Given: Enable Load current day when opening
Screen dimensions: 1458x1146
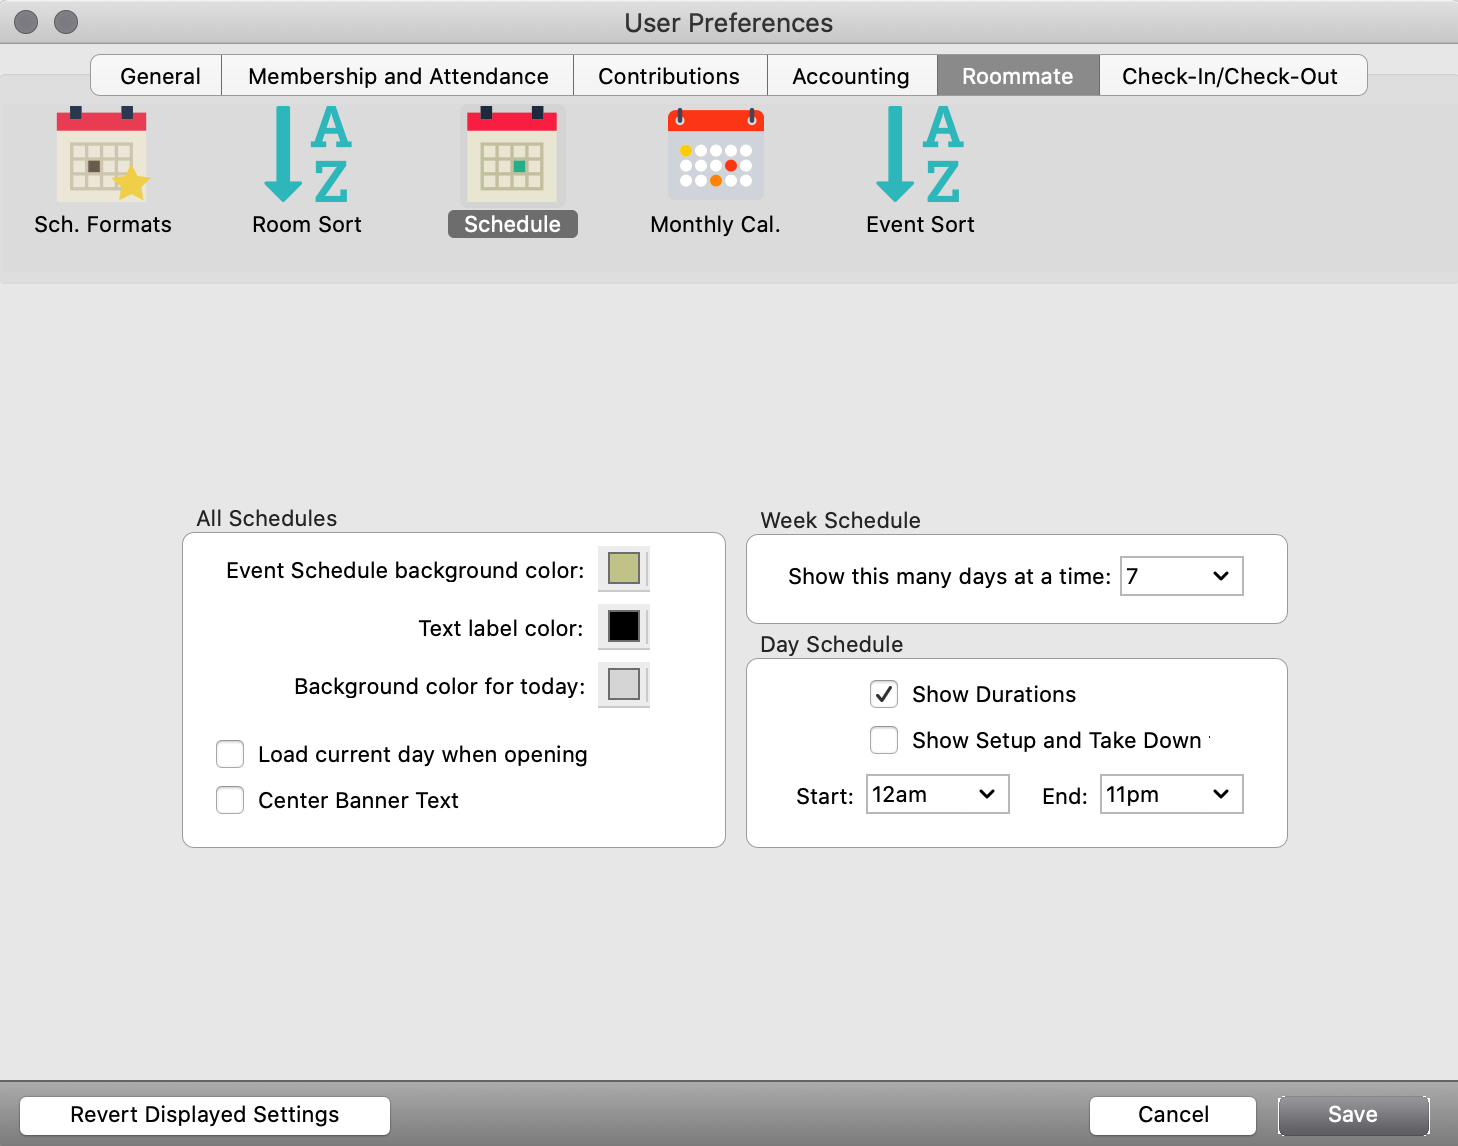Looking at the screenshot, I should [230, 754].
